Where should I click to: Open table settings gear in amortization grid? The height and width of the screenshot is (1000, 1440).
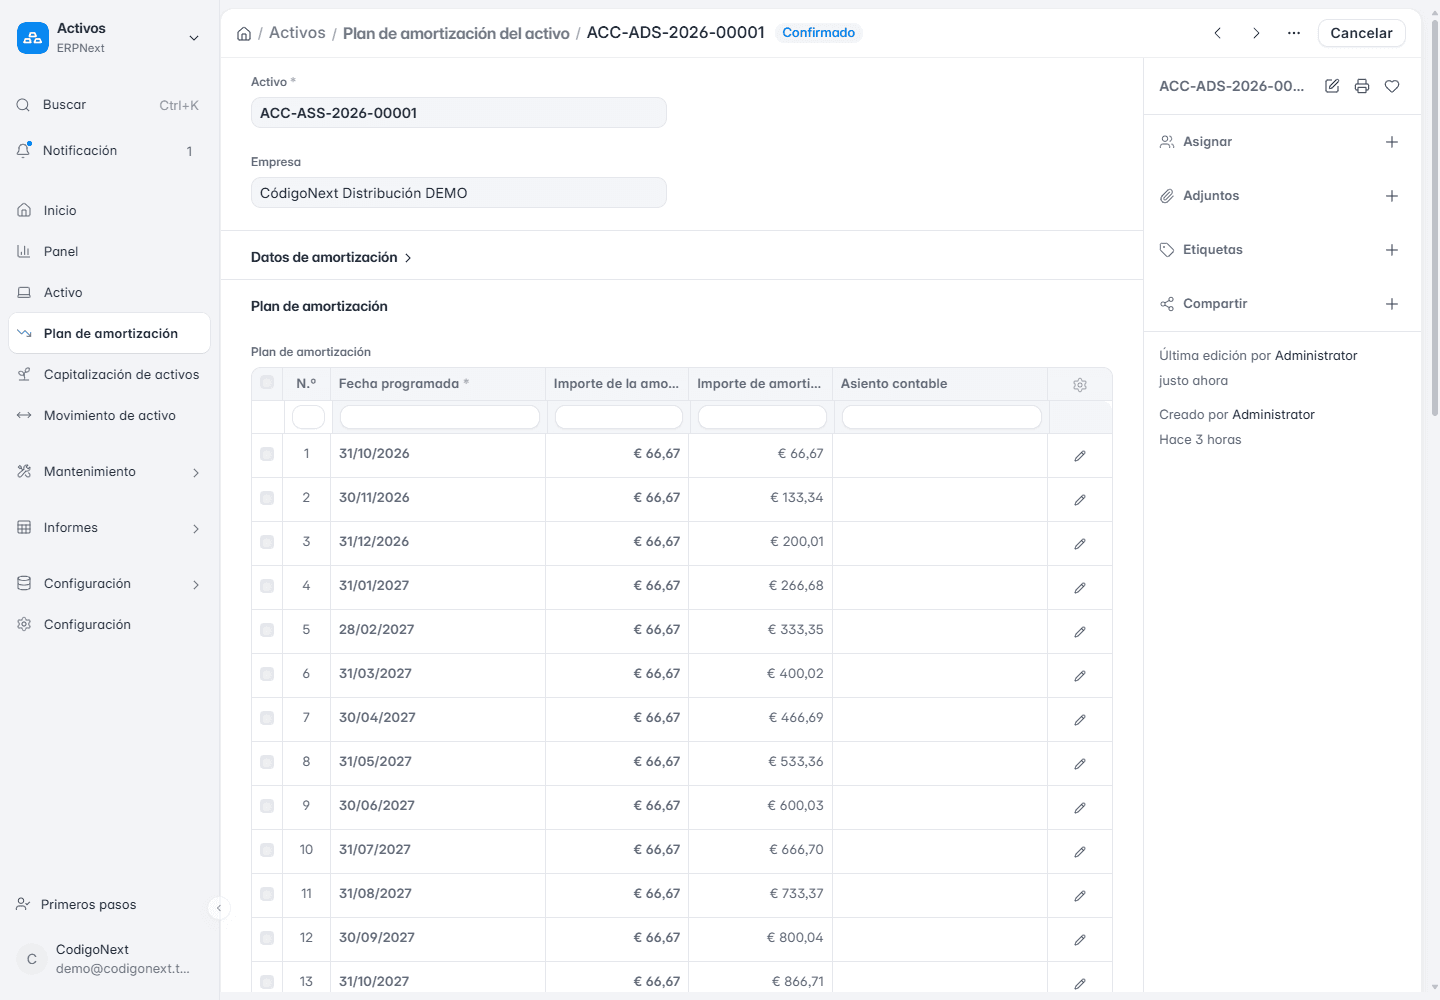1080,385
